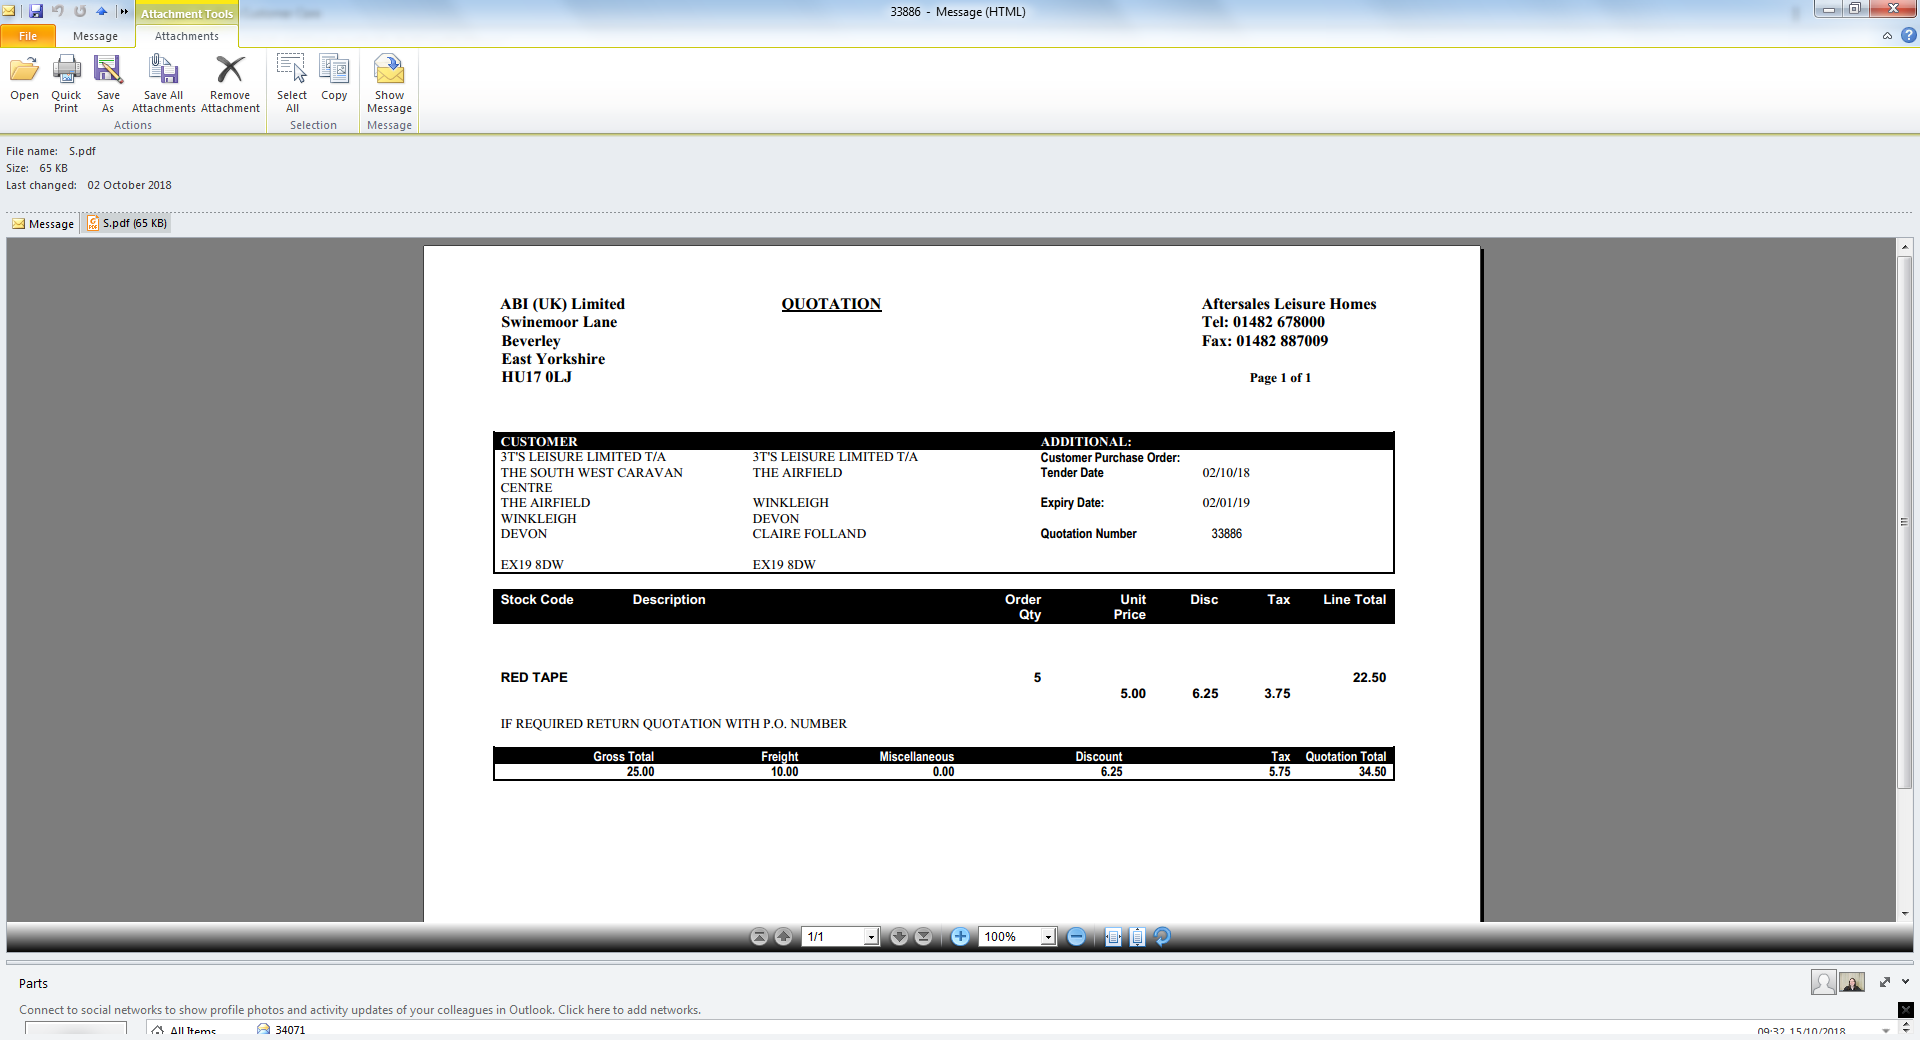Click Show Message envelope icon
Viewport: 1920px width, 1040px height.
pos(389,70)
